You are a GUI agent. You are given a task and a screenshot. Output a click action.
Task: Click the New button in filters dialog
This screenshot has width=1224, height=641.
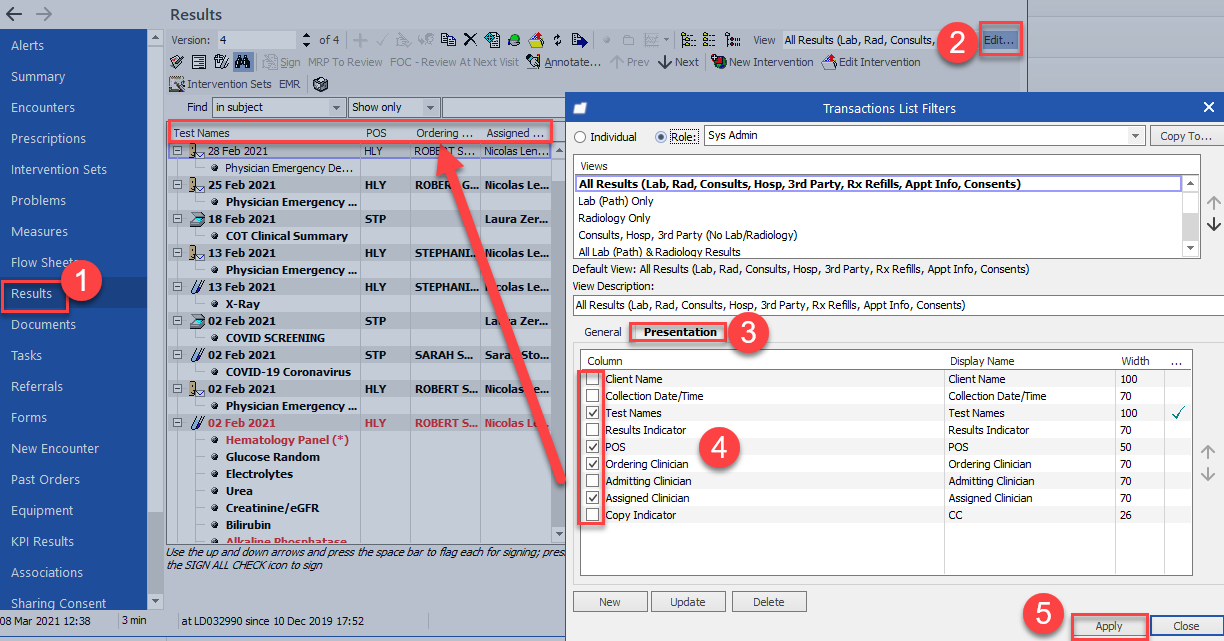coord(610,602)
